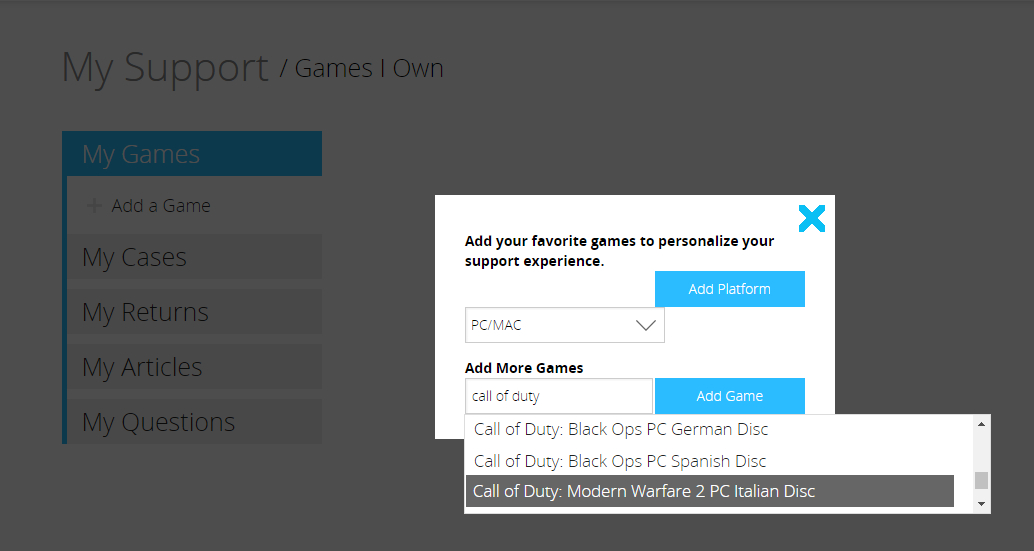
Task: Click the Add a Game link
Action: (x=161, y=206)
